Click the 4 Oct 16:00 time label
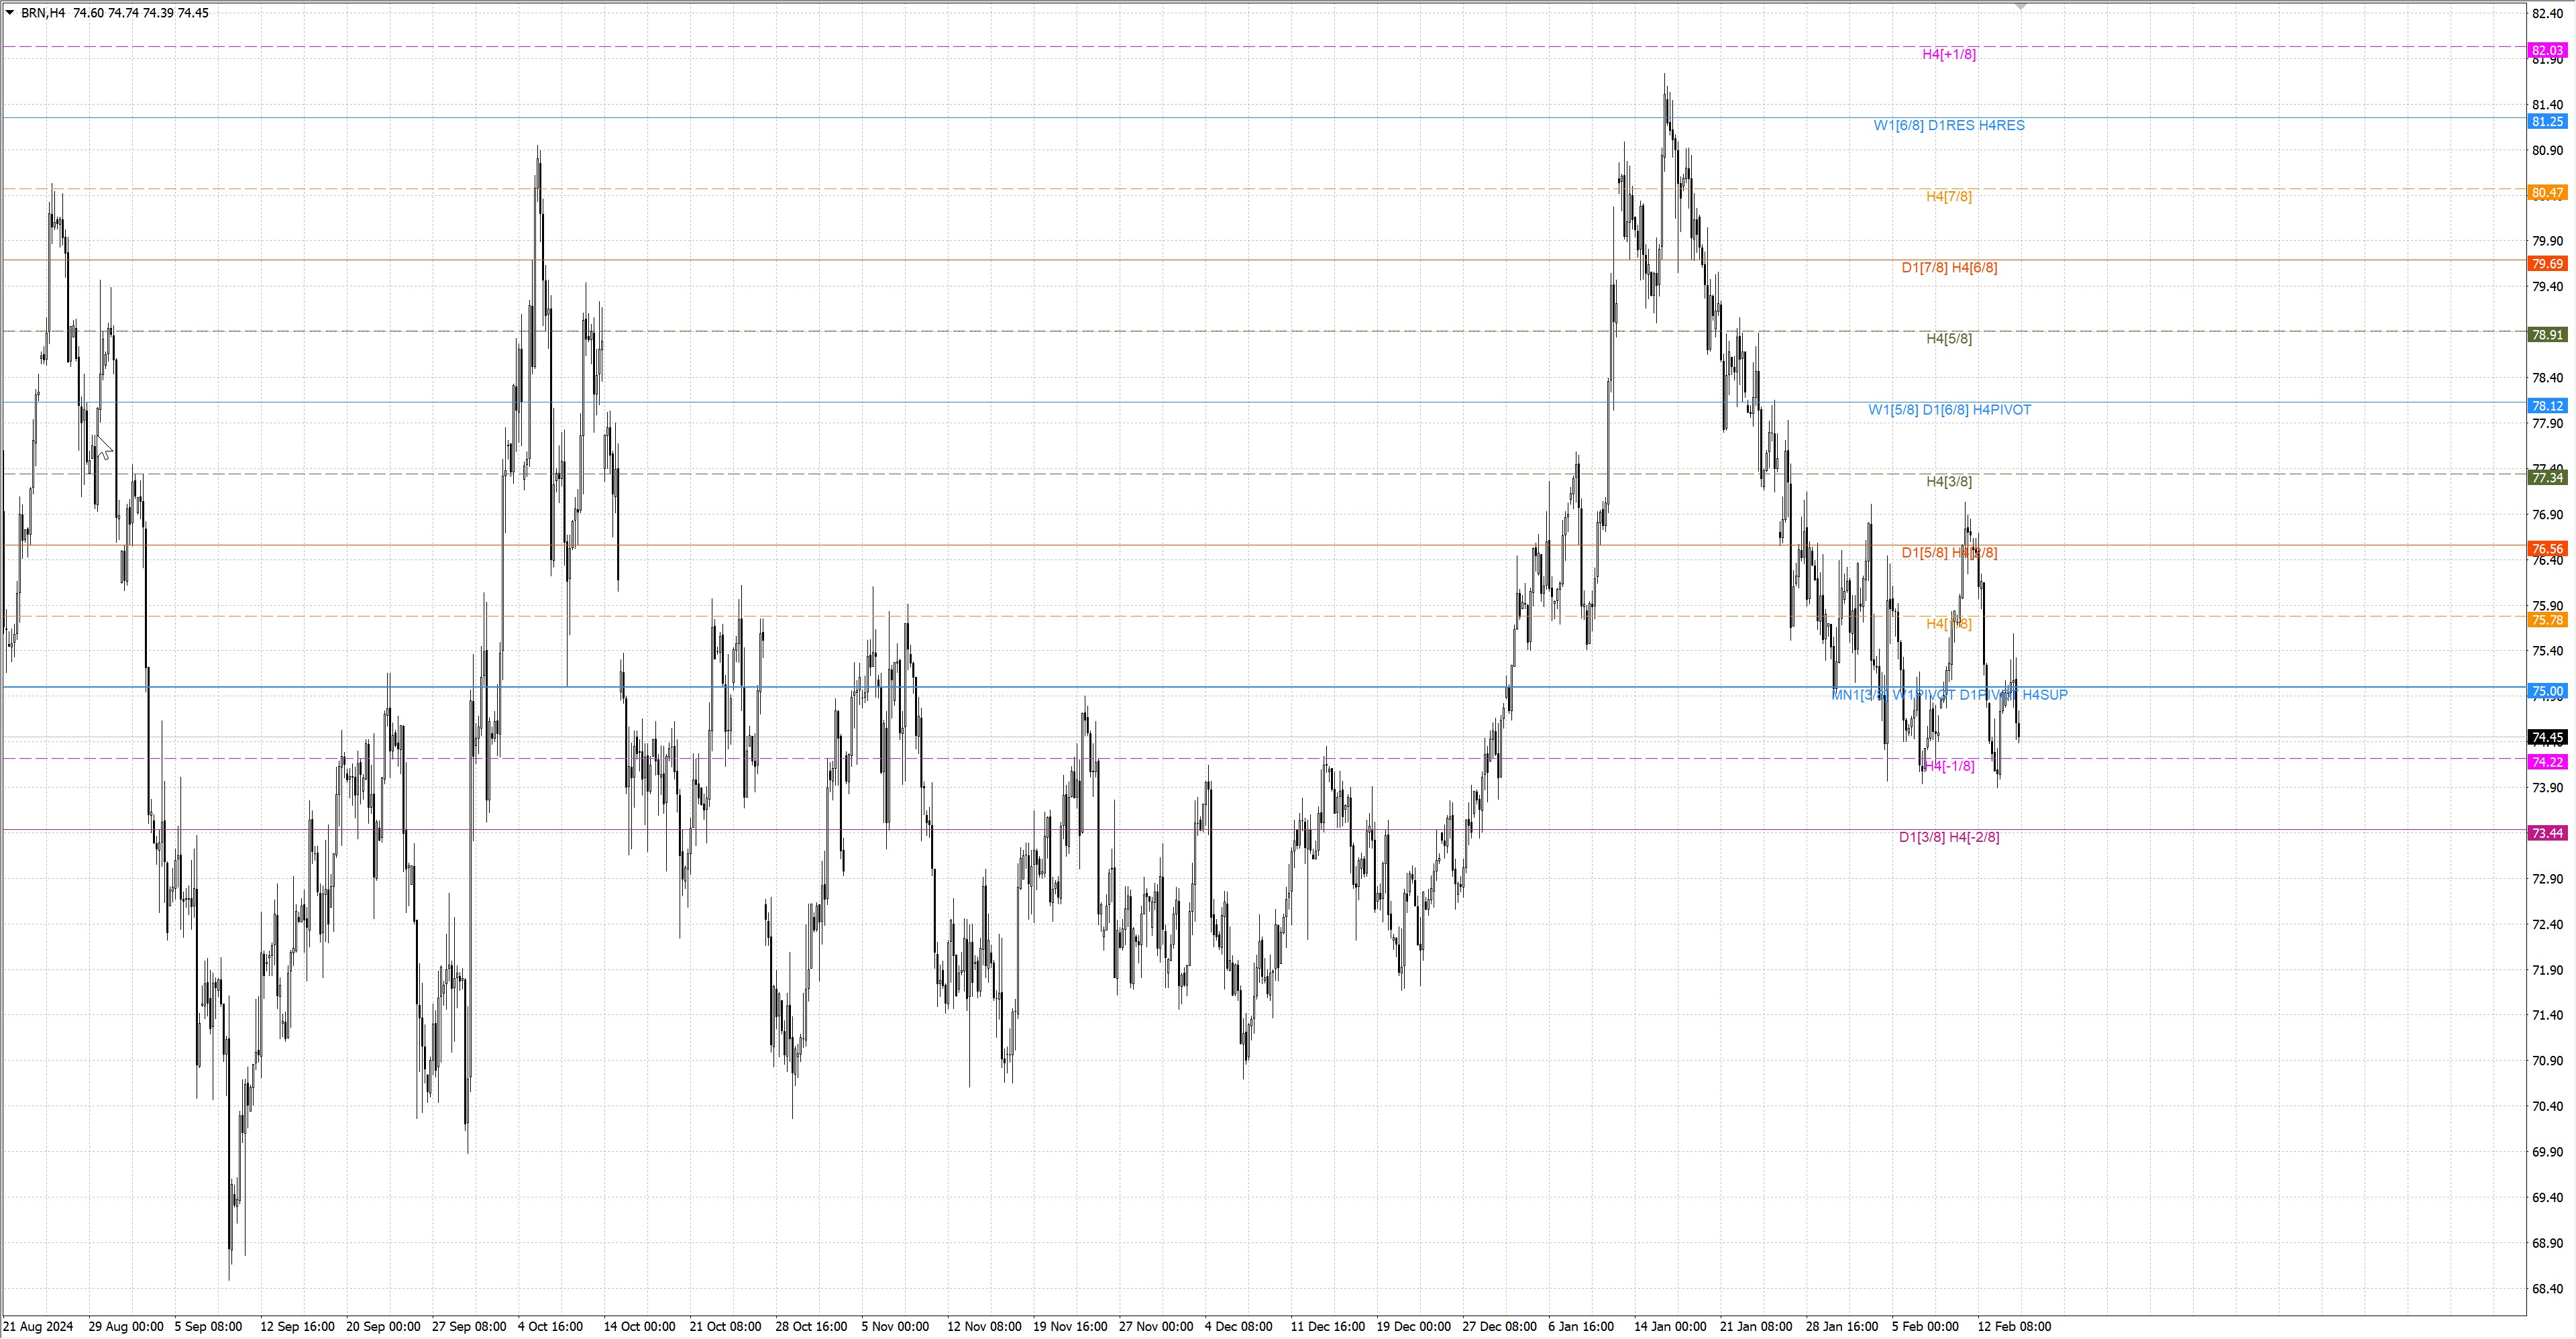Viewport: 2576px width, 1339px height. pos(550,1326)
